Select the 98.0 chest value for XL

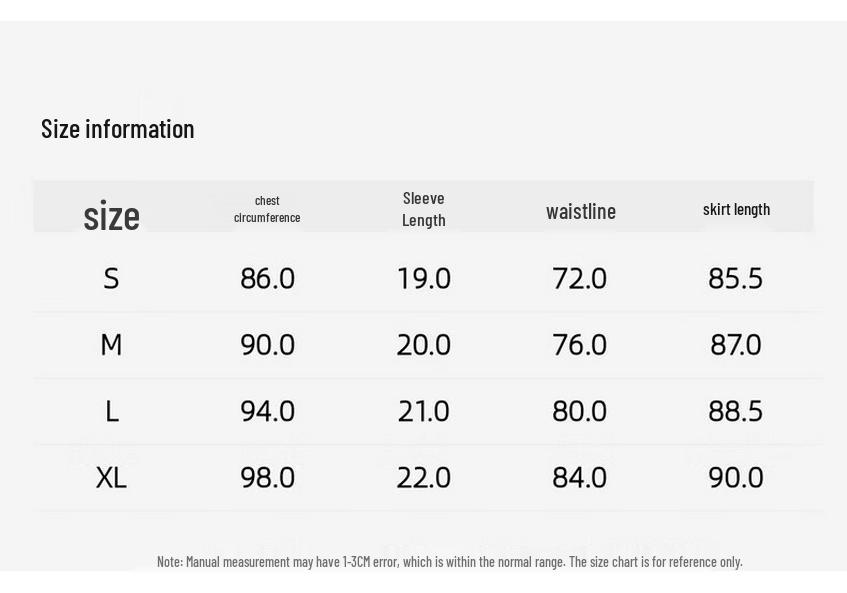[267, 477]
